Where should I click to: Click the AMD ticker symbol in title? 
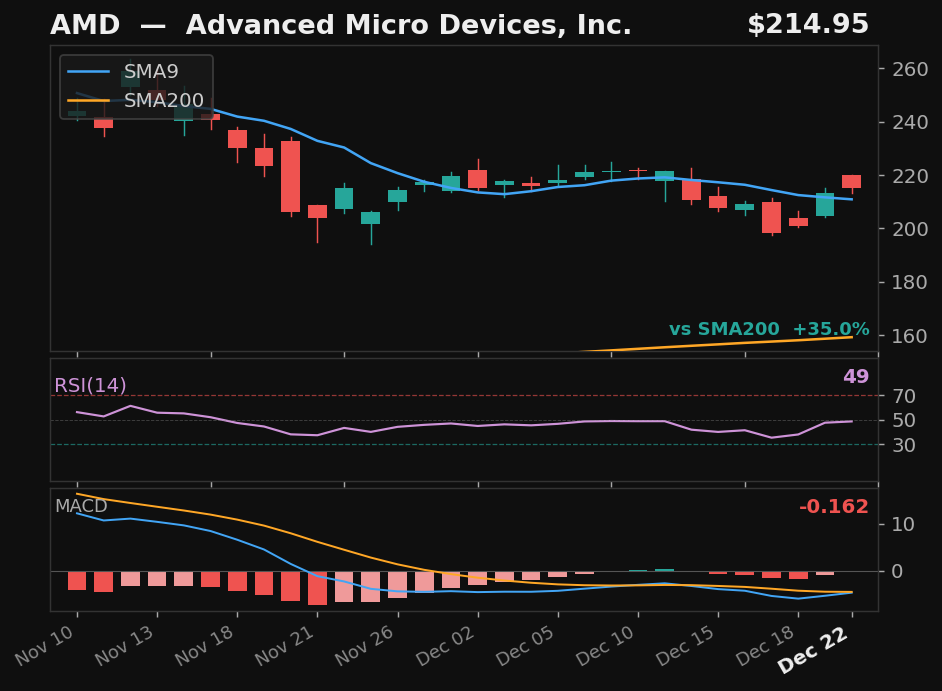85,25
